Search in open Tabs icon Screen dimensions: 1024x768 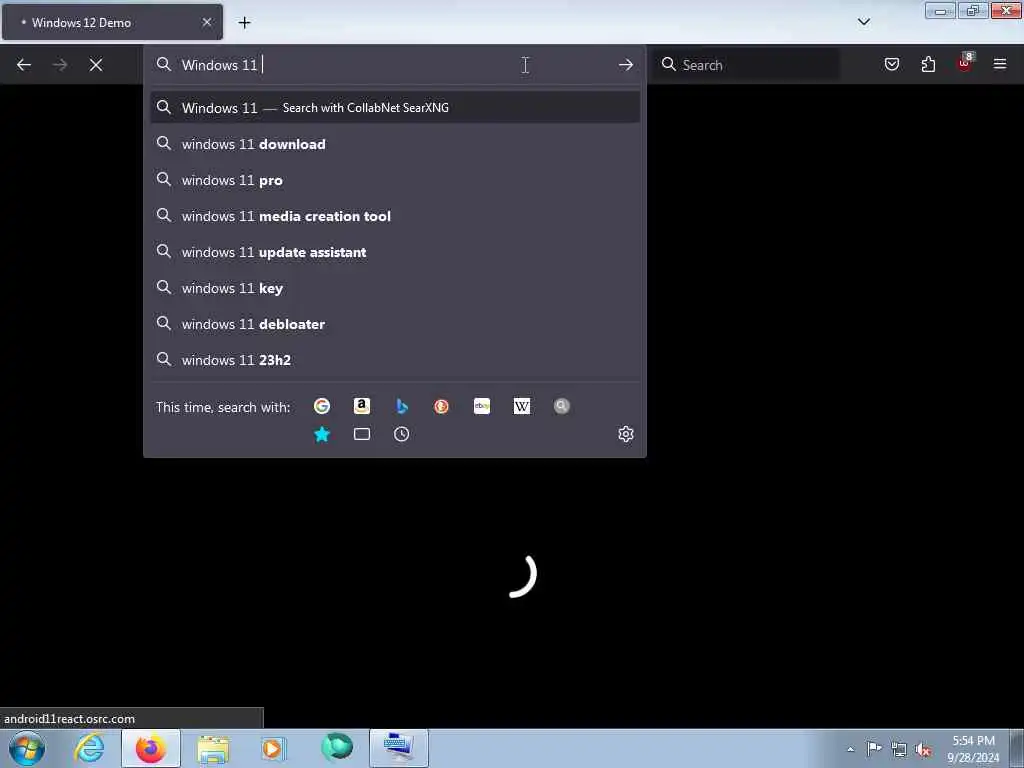[x=362, y=434]
